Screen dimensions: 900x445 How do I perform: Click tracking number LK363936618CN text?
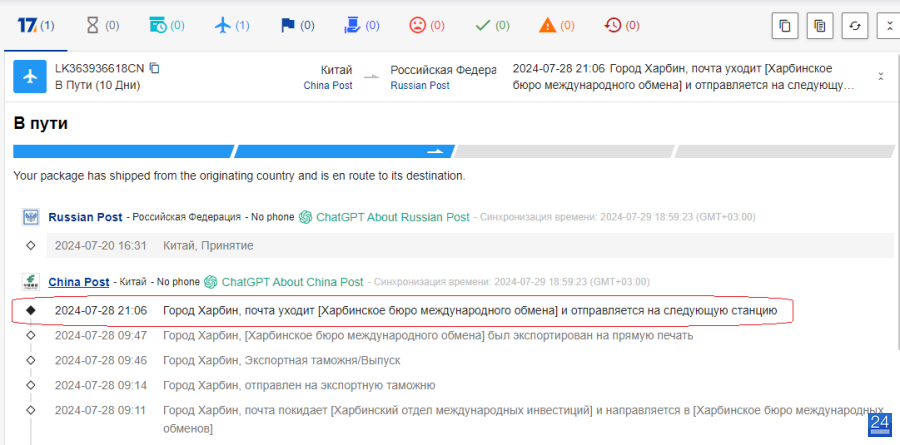coord(100,68)
